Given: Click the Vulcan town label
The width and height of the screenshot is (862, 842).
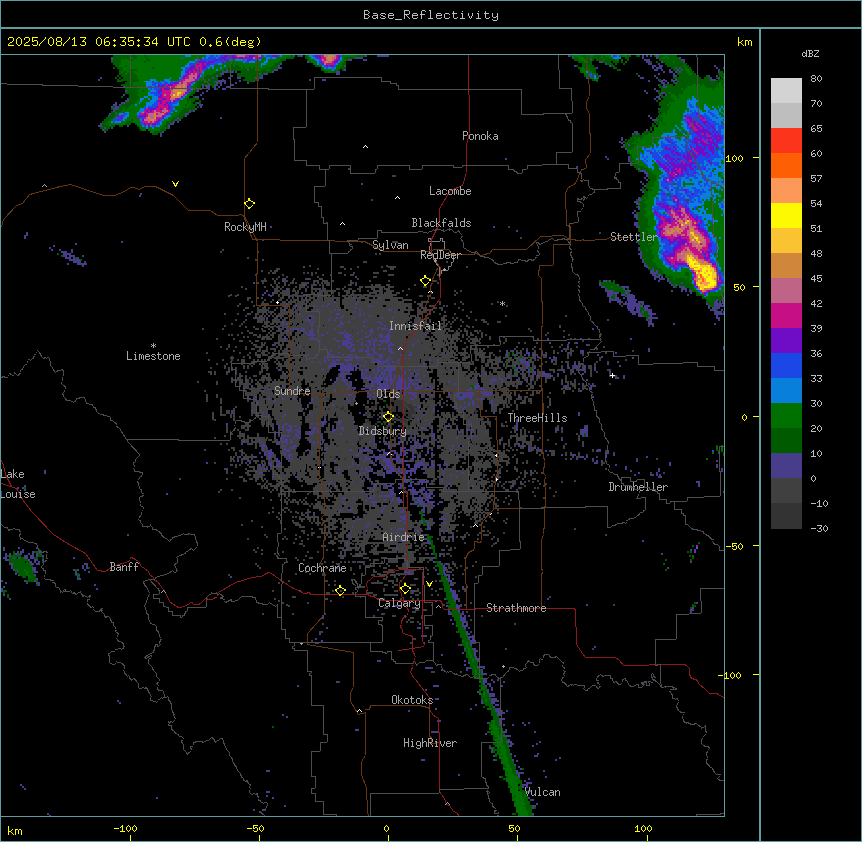Looking at the screenshot, I should point(542,792).
